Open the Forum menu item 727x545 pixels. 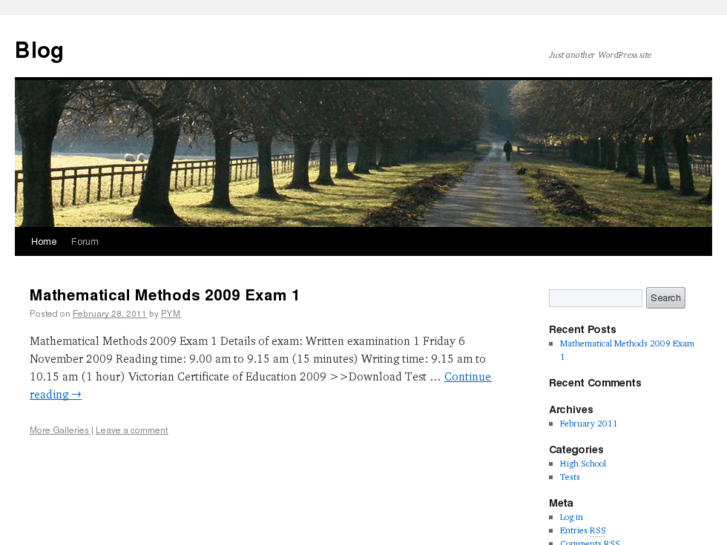pos(84,242)
